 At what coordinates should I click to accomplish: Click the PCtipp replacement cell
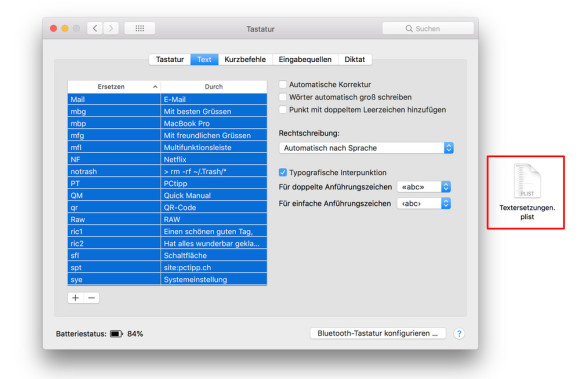(214, 183)
